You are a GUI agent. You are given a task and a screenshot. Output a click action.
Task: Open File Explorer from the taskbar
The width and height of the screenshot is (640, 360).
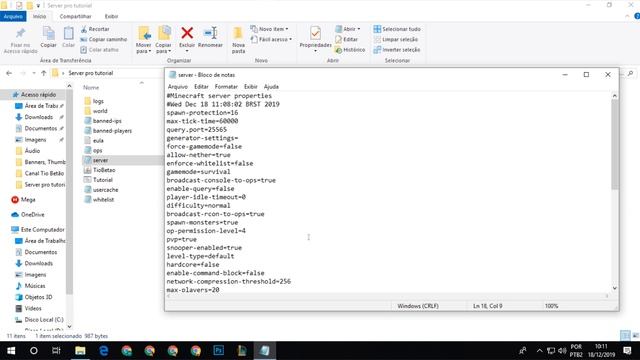[x=80, y=351]
